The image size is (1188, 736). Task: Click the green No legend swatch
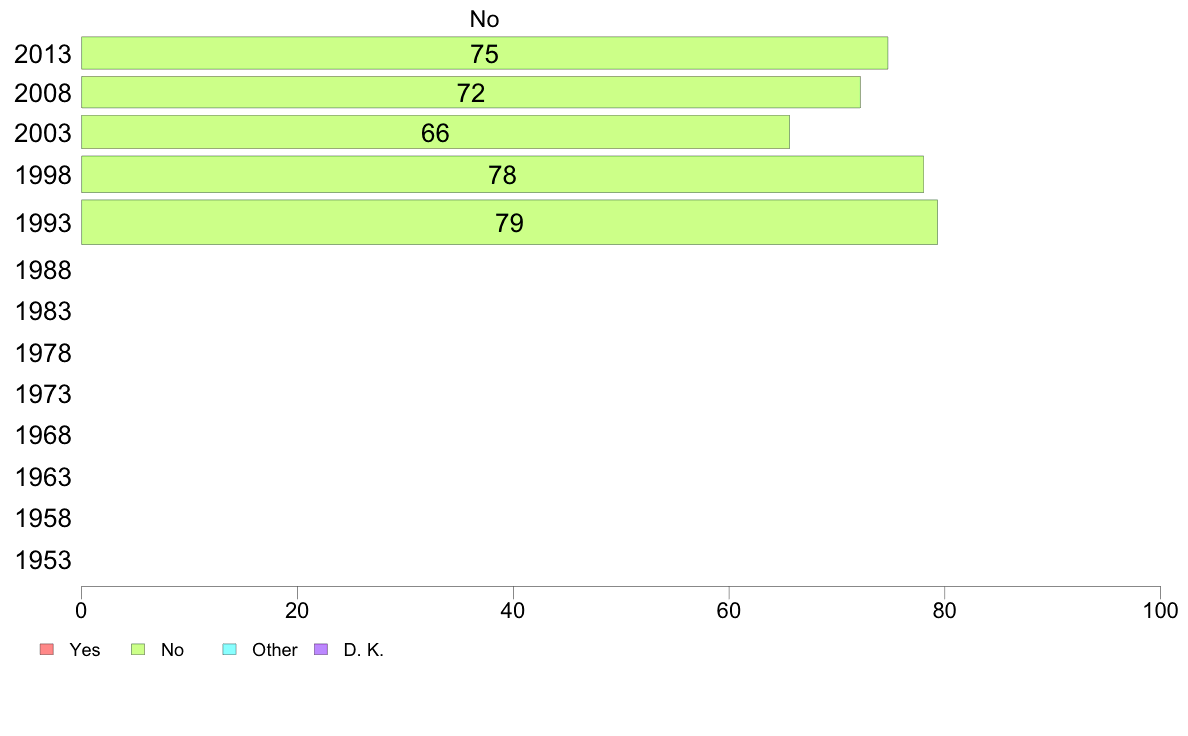pos(138,650)
